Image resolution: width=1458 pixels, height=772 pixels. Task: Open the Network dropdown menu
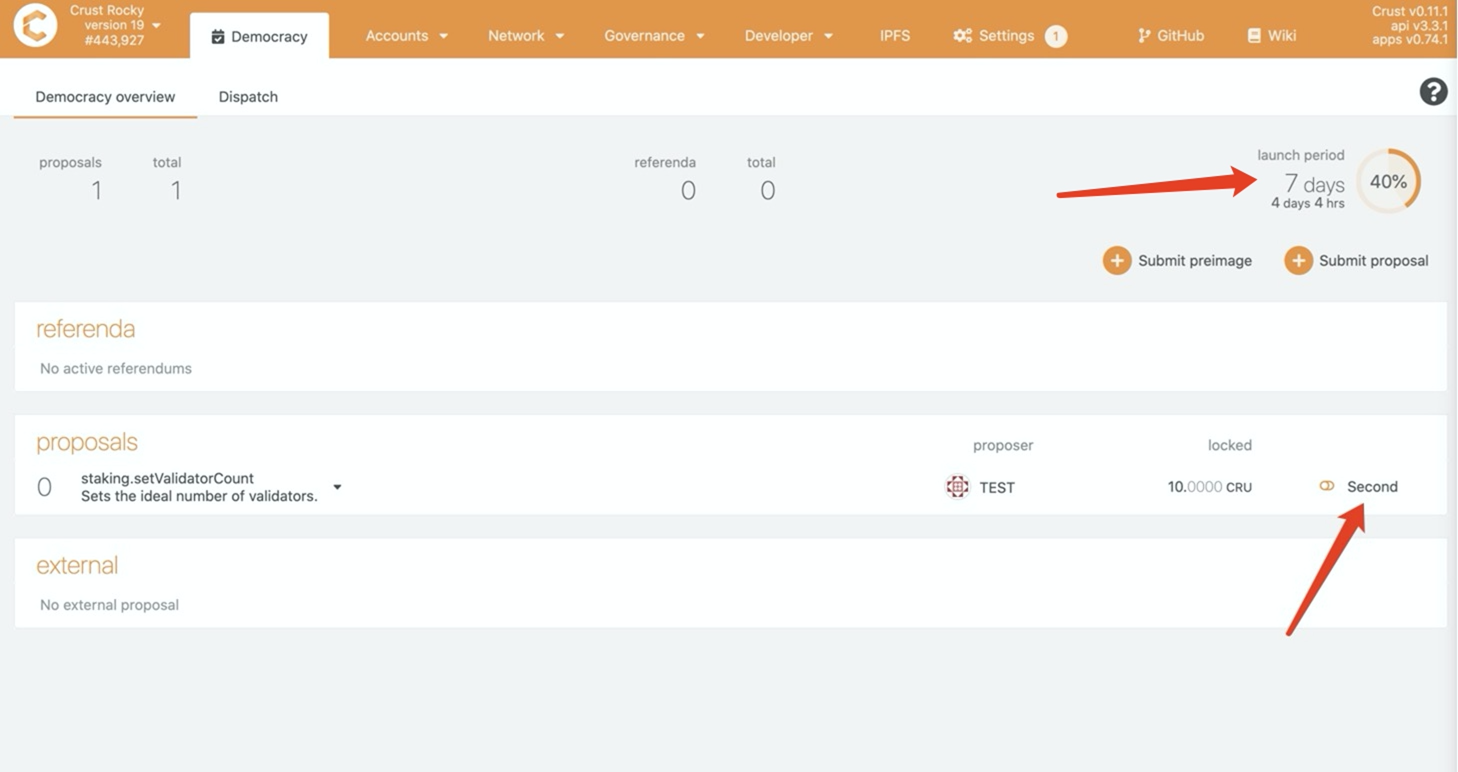[x=526, y=36]
